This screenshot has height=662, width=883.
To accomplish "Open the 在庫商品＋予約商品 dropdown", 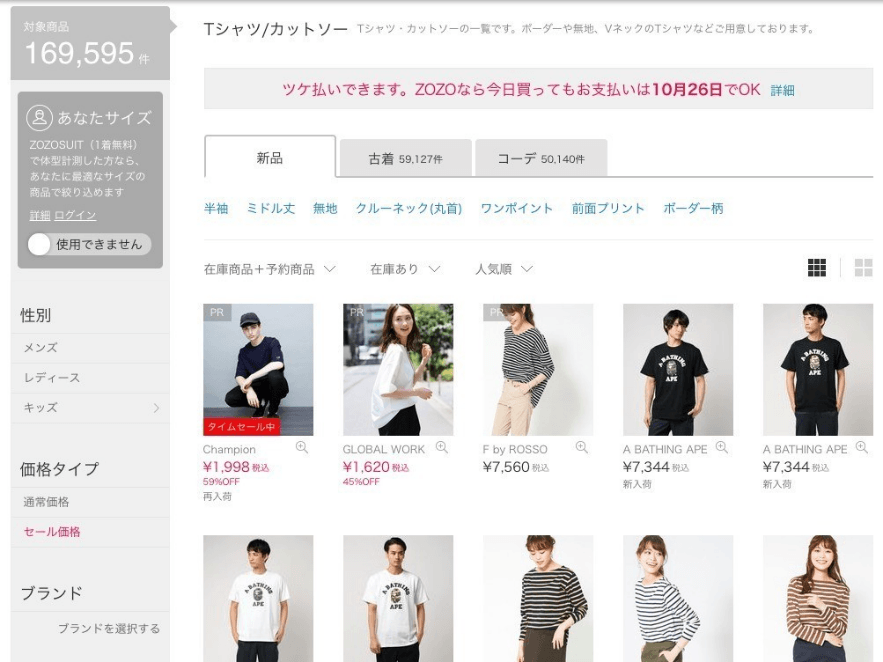I will click(x=269, y=269).
